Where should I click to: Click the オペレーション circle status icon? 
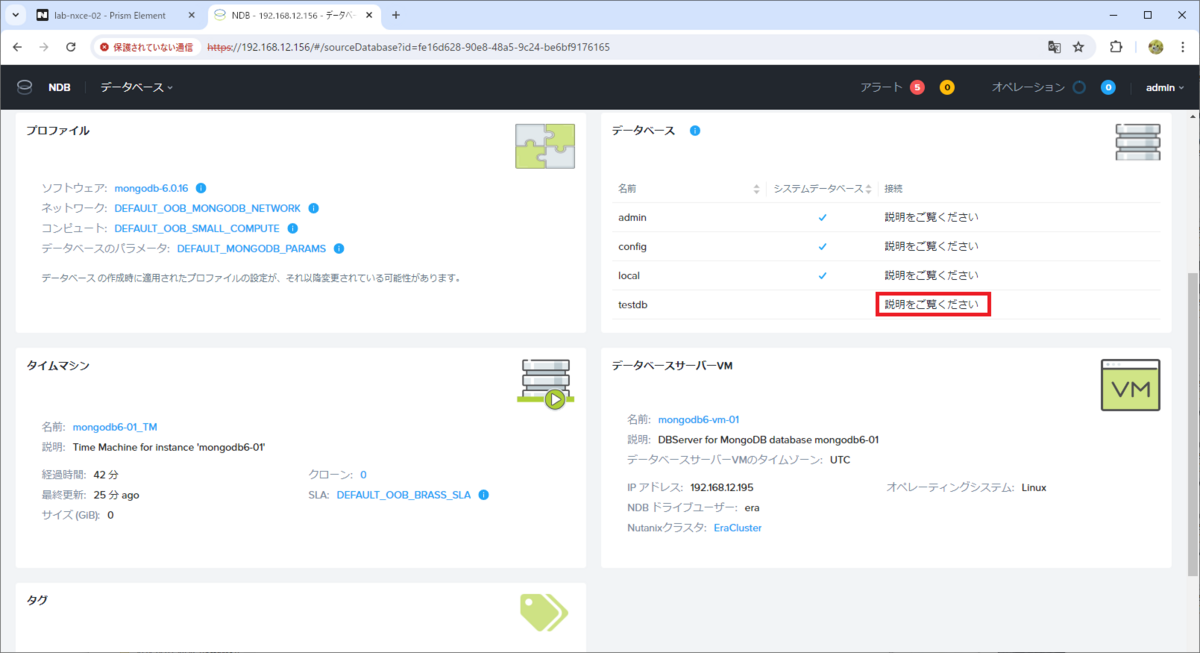[1079, 87]
